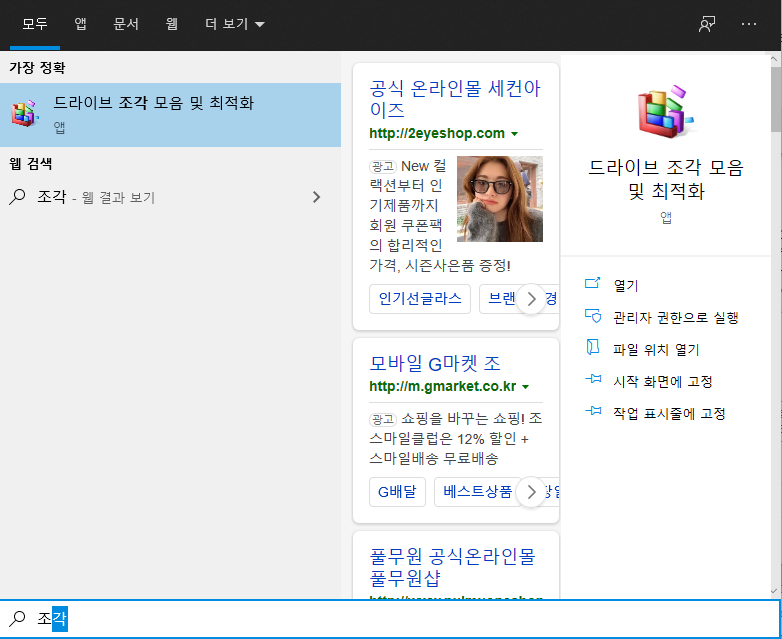
Task: Click the preview pane scrollbar thumb
Action: [776, 99]
